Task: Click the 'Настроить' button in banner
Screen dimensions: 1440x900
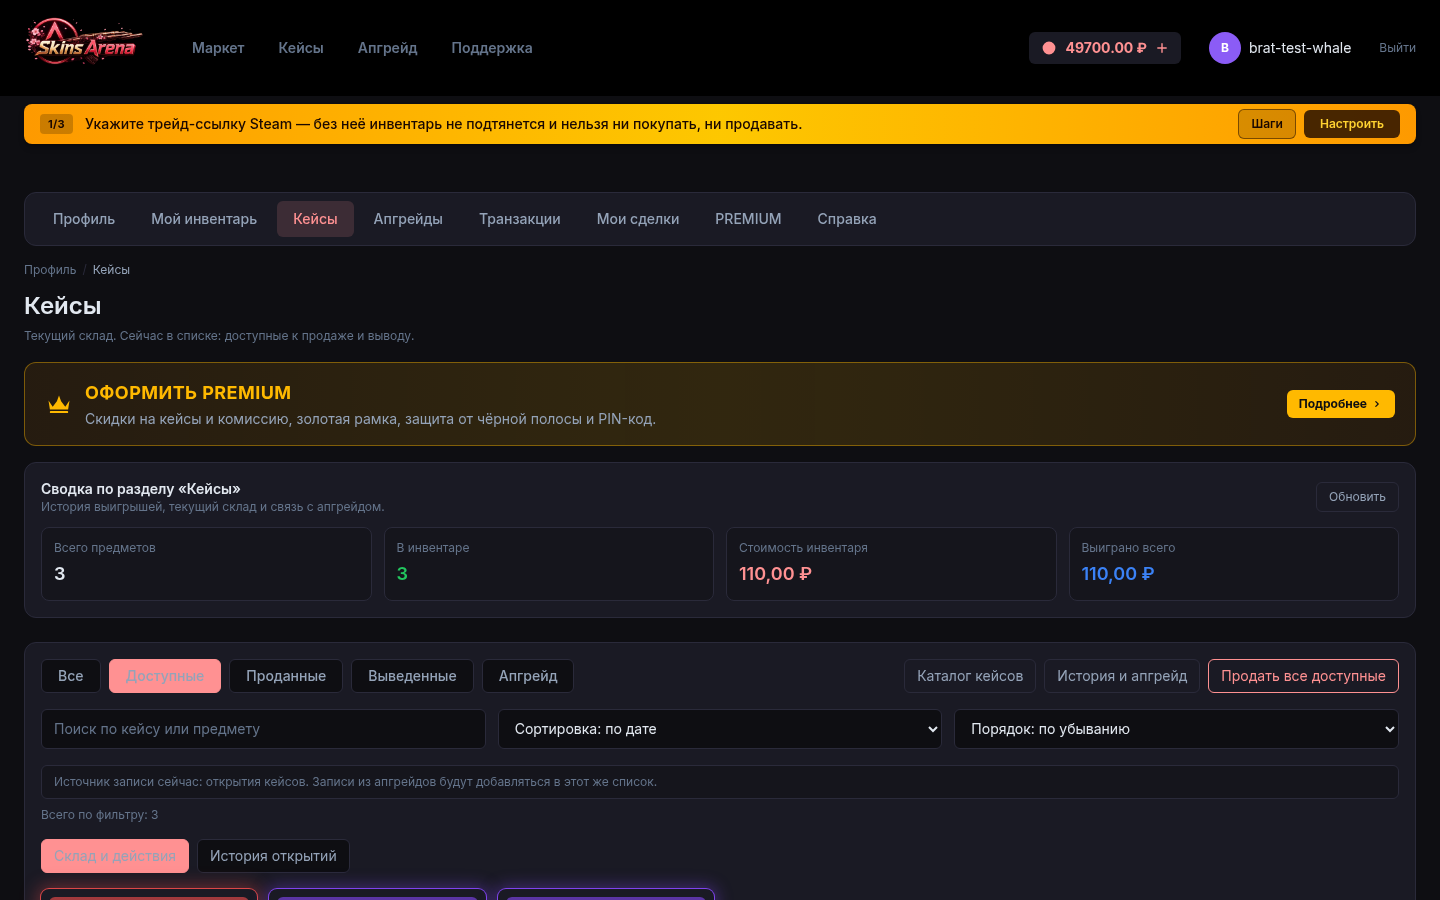Action: 1351,124
